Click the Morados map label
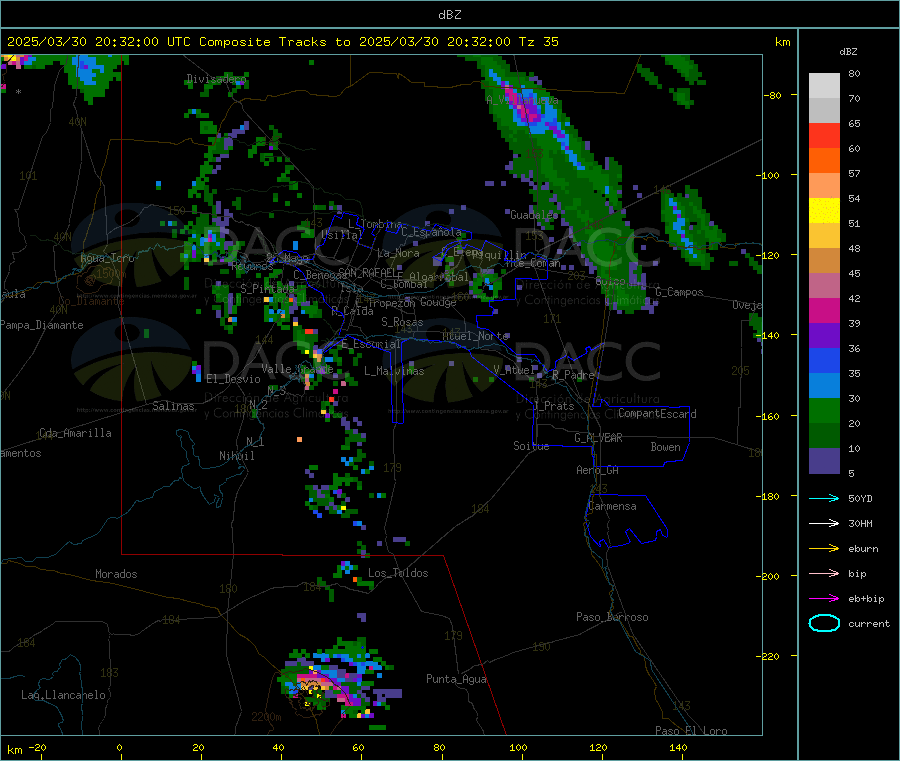This screenshot has height=761, width=900. click(116, 574)
